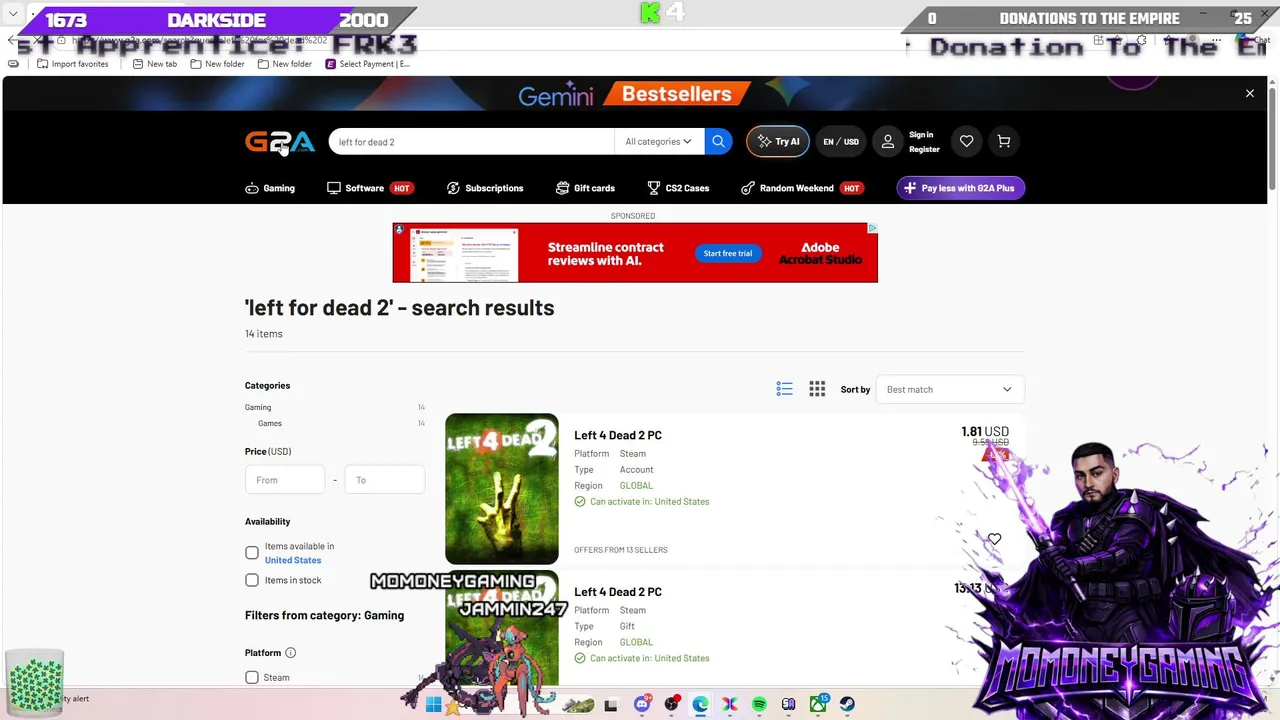Click the 'Sign in' link

(x=921, y=135)
